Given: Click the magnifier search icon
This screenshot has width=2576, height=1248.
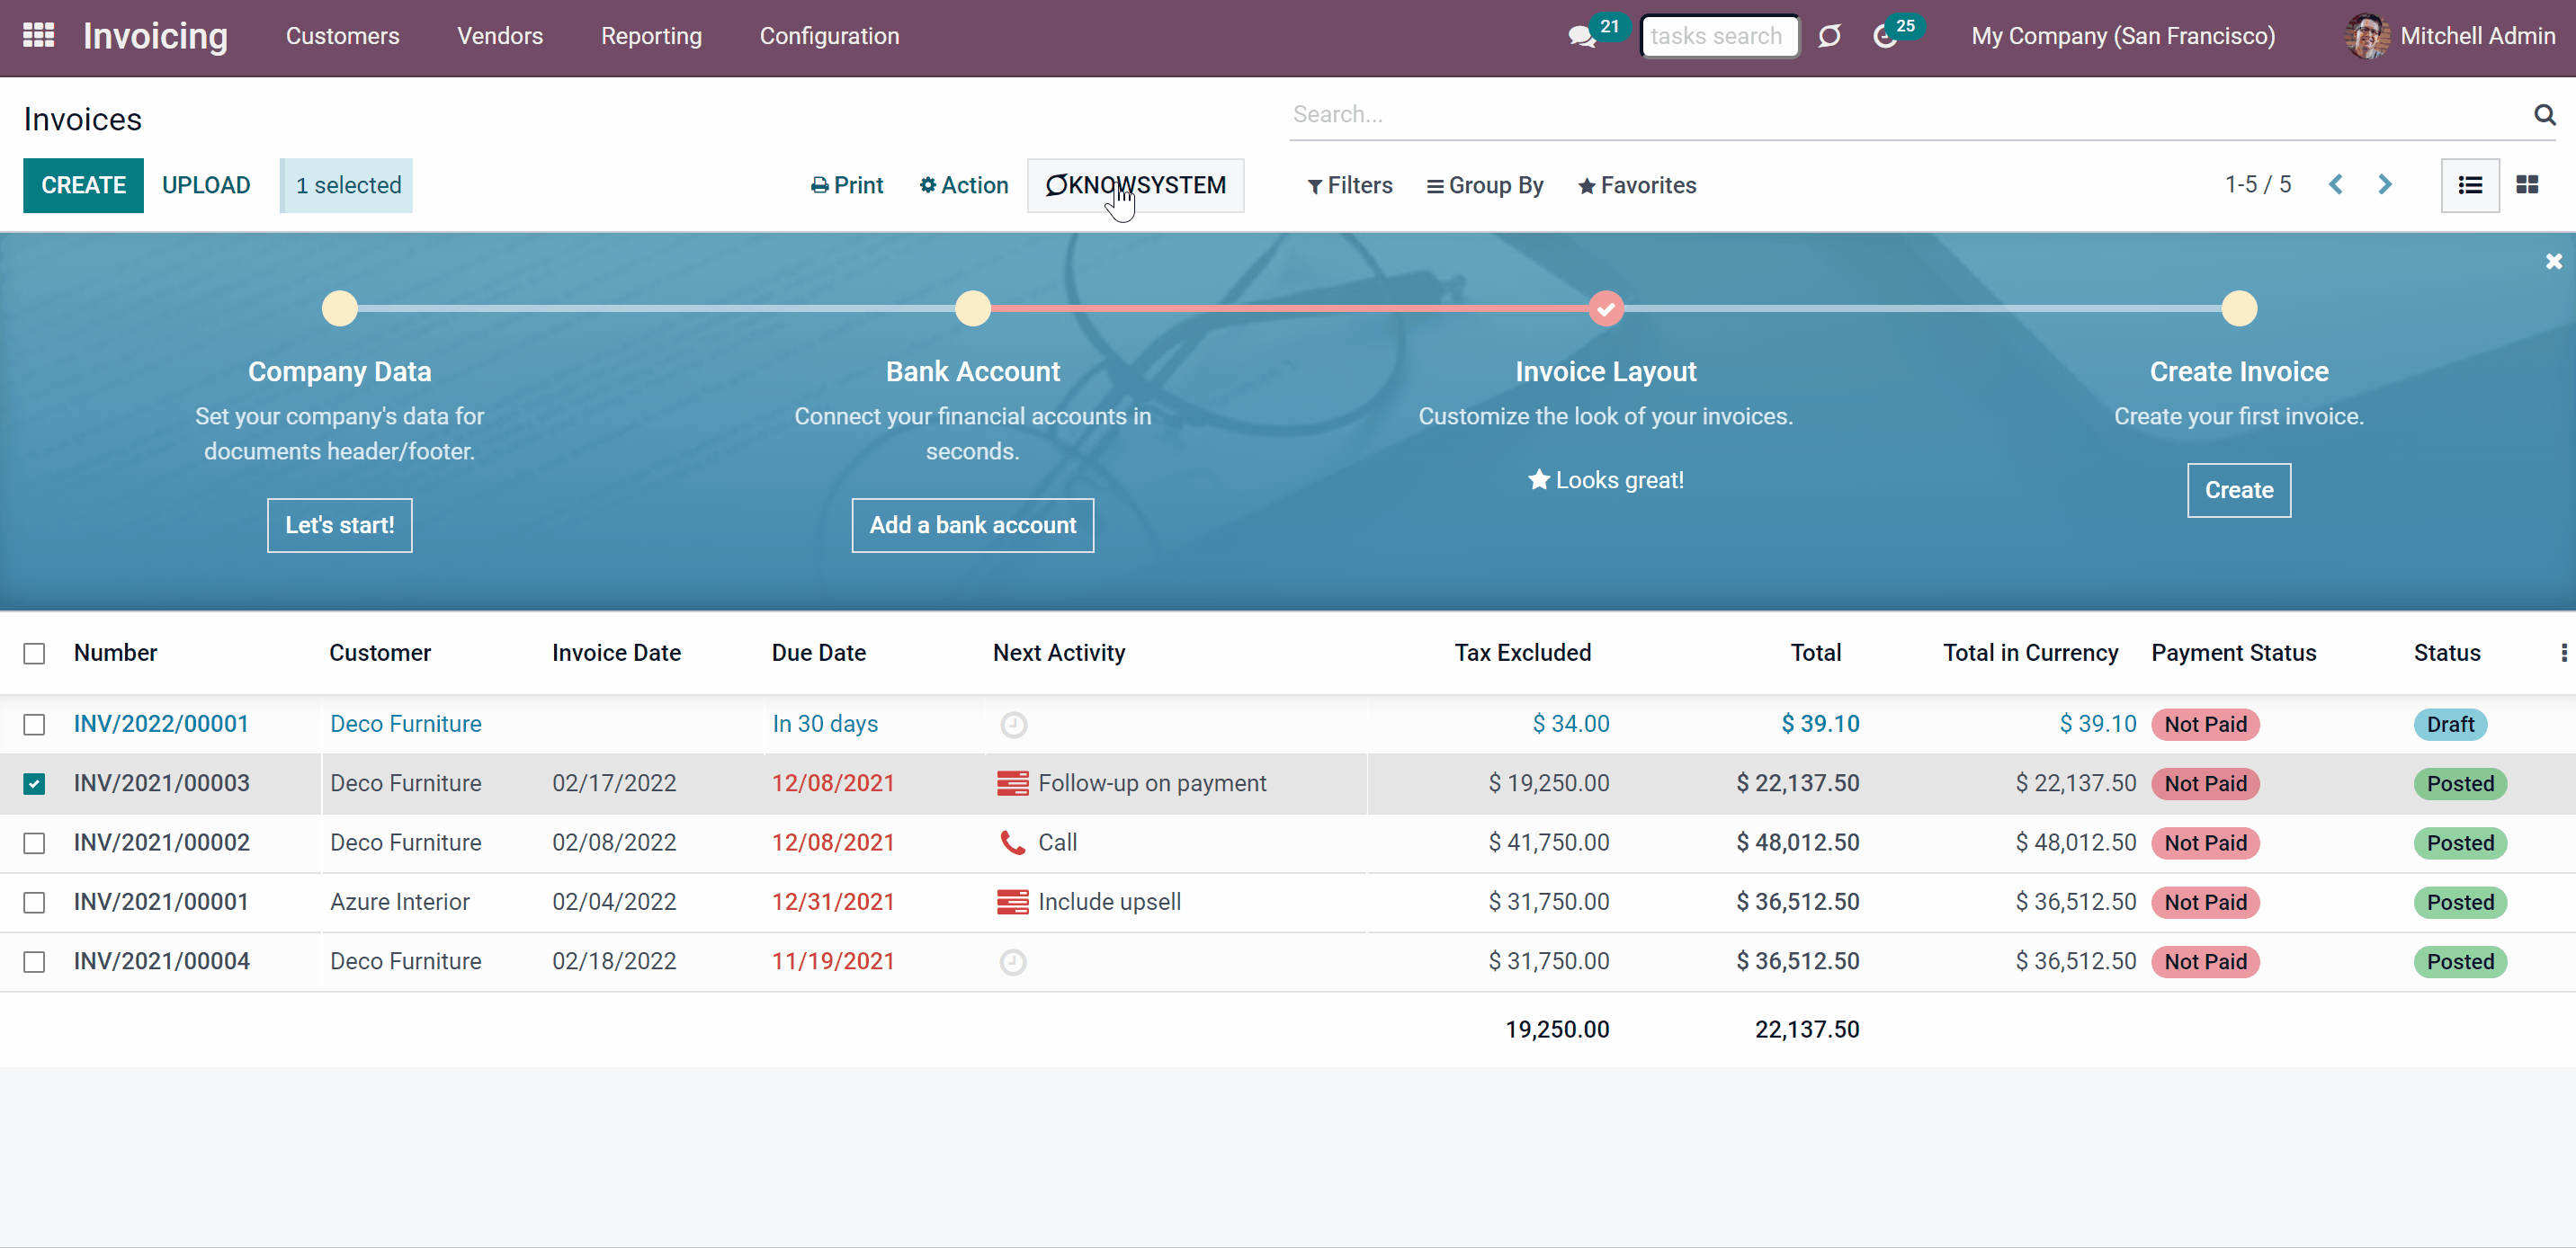Looking at the screenshot, I should (2545, 114).
